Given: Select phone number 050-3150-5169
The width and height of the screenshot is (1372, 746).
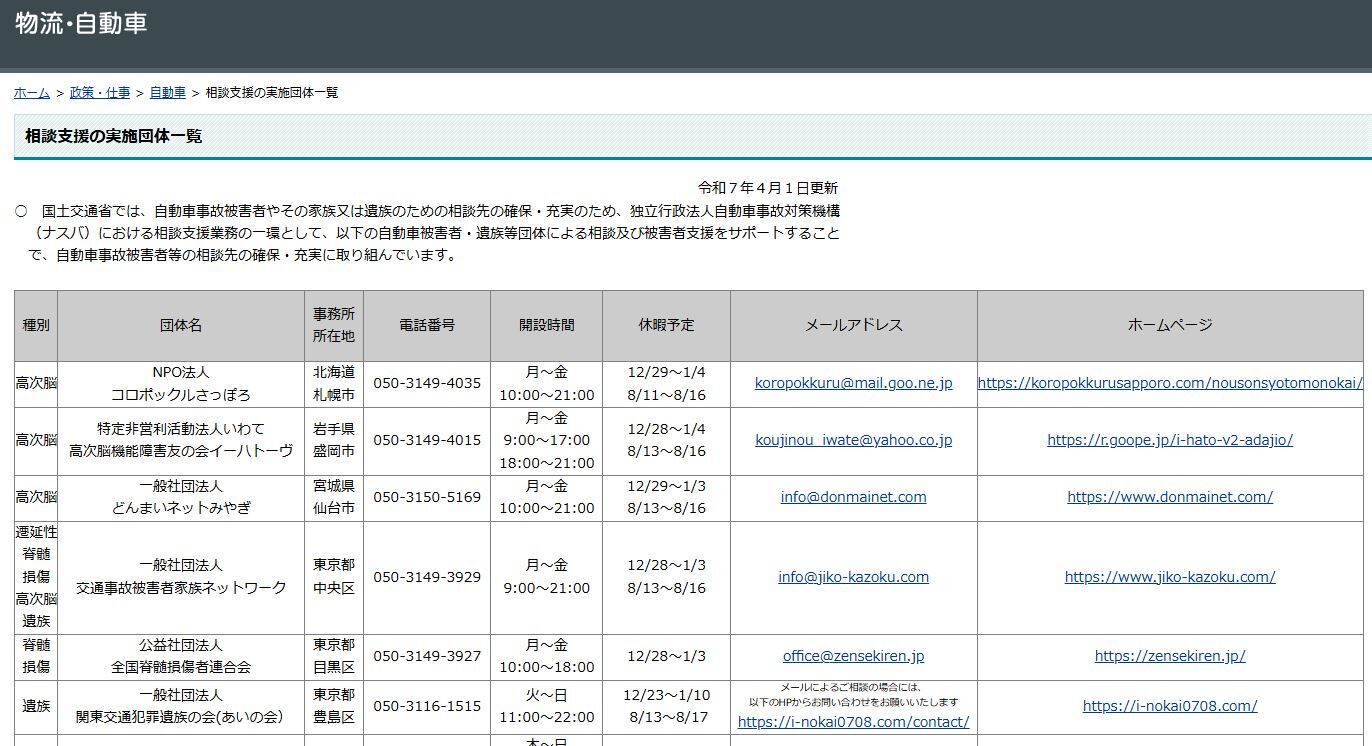Looking at the screenshot, I should (x=427, y=497).
